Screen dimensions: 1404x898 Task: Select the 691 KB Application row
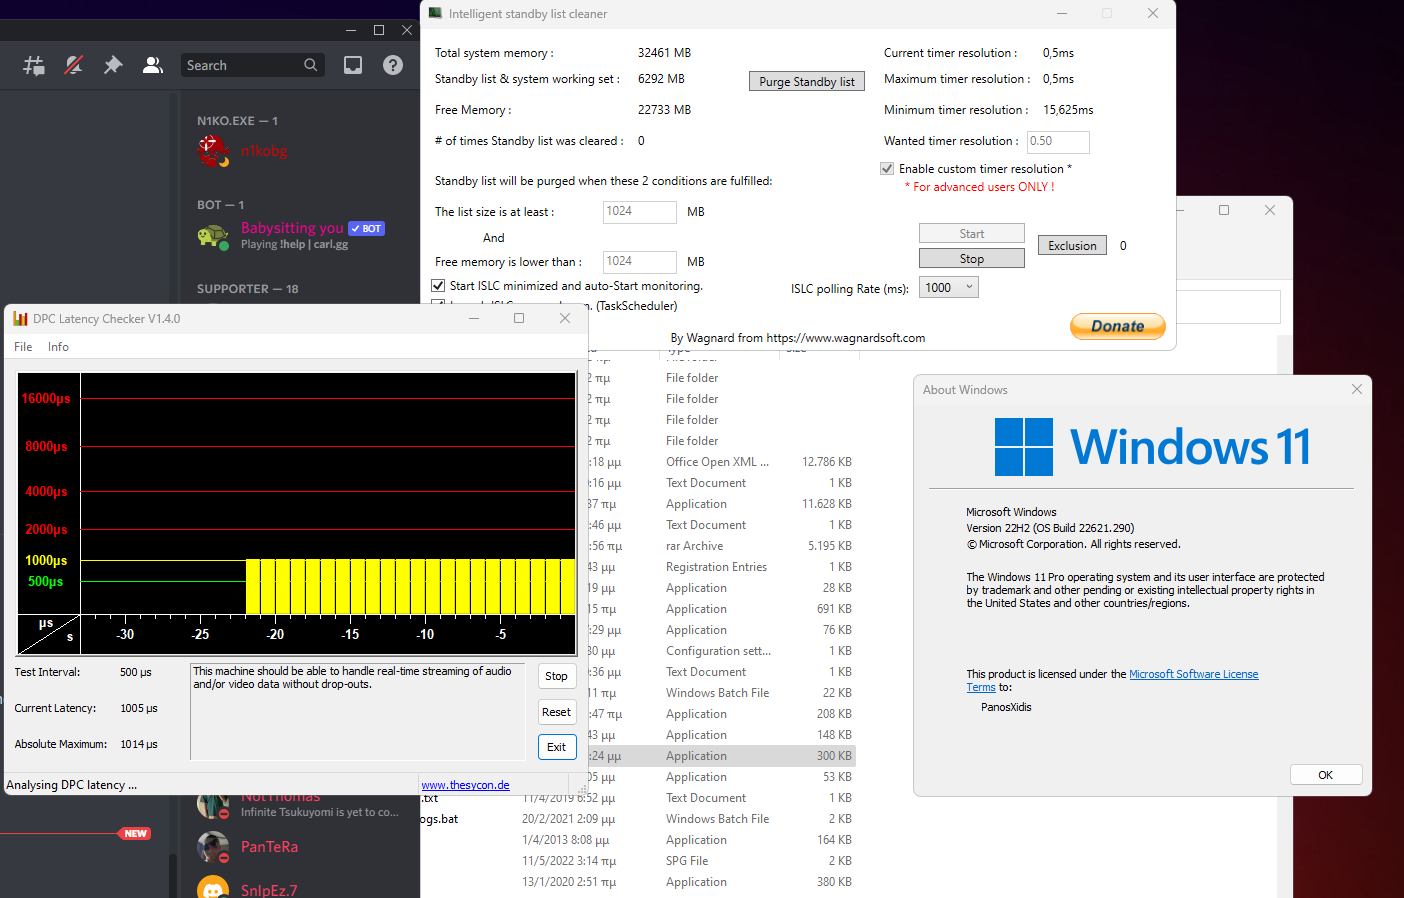(722, 609)
